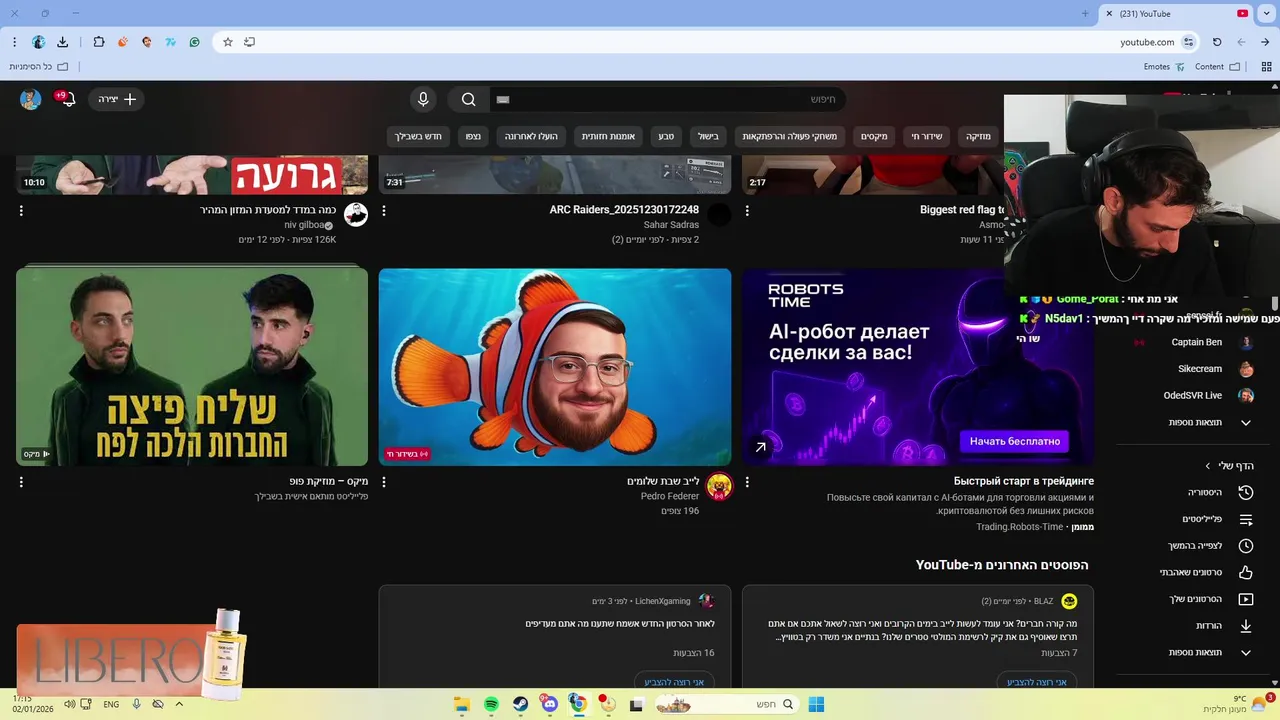Open site info icon beside youtube.com

1188,42
